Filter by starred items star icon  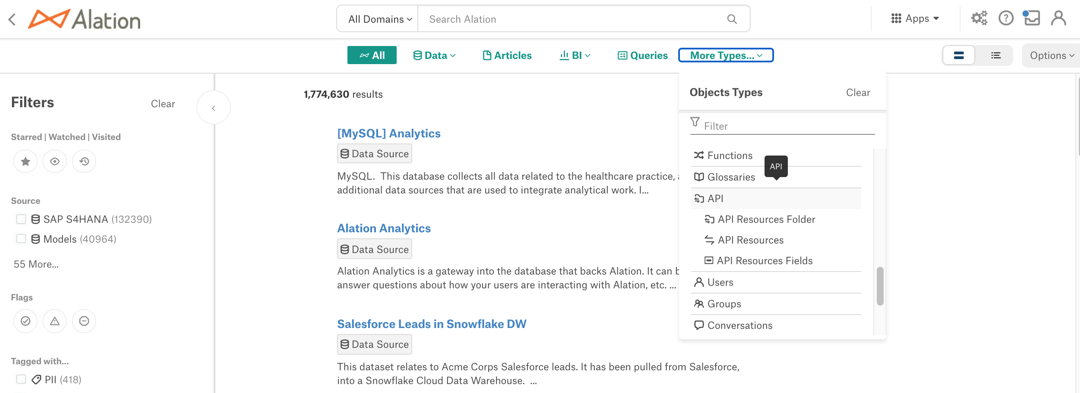pyautogui.click(x=25, y=162)
